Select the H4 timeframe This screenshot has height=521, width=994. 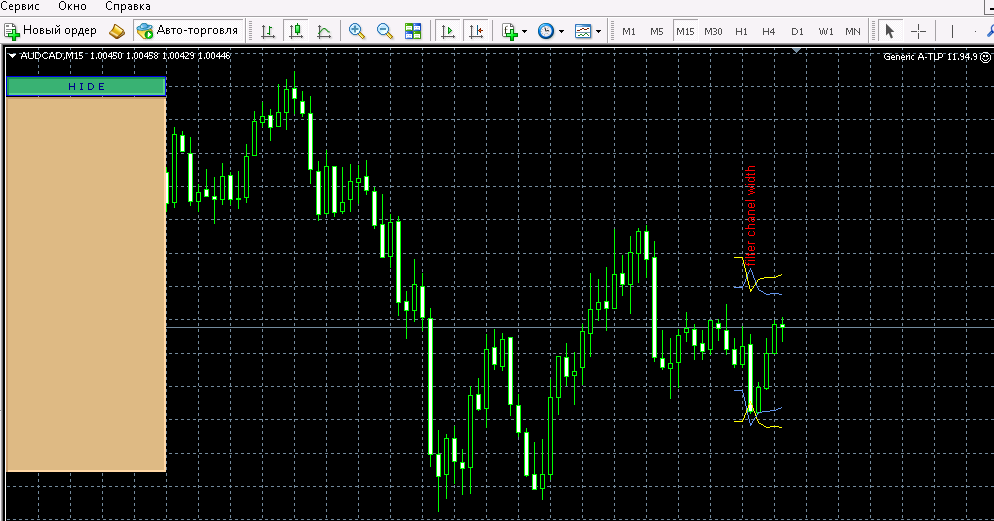click(x=768, y=31)
